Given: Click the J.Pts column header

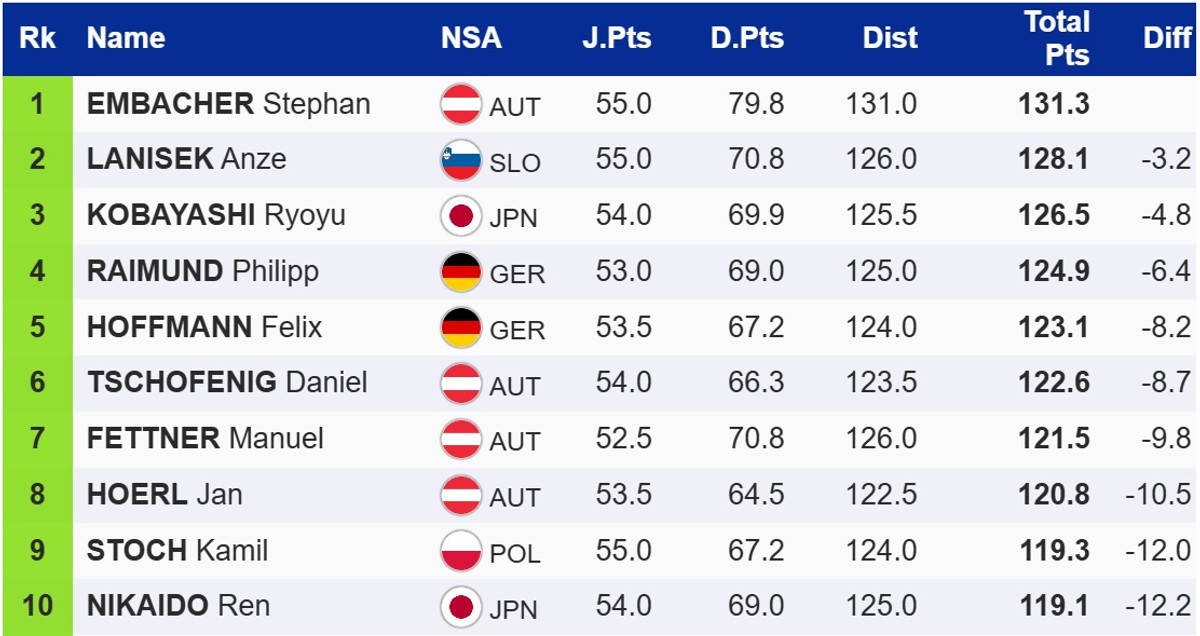Looking at the screenshot, I should (x=617, y=39).
